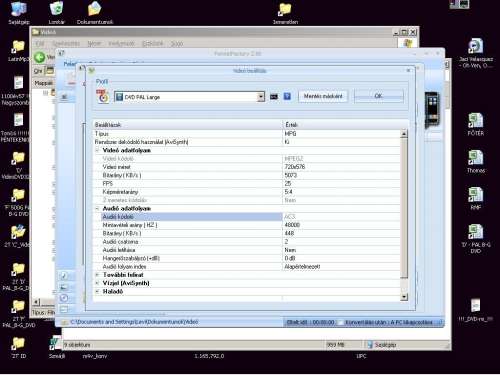Close the Videó beállítás dialog
This screenshot has height=375, width=500.
408,70
